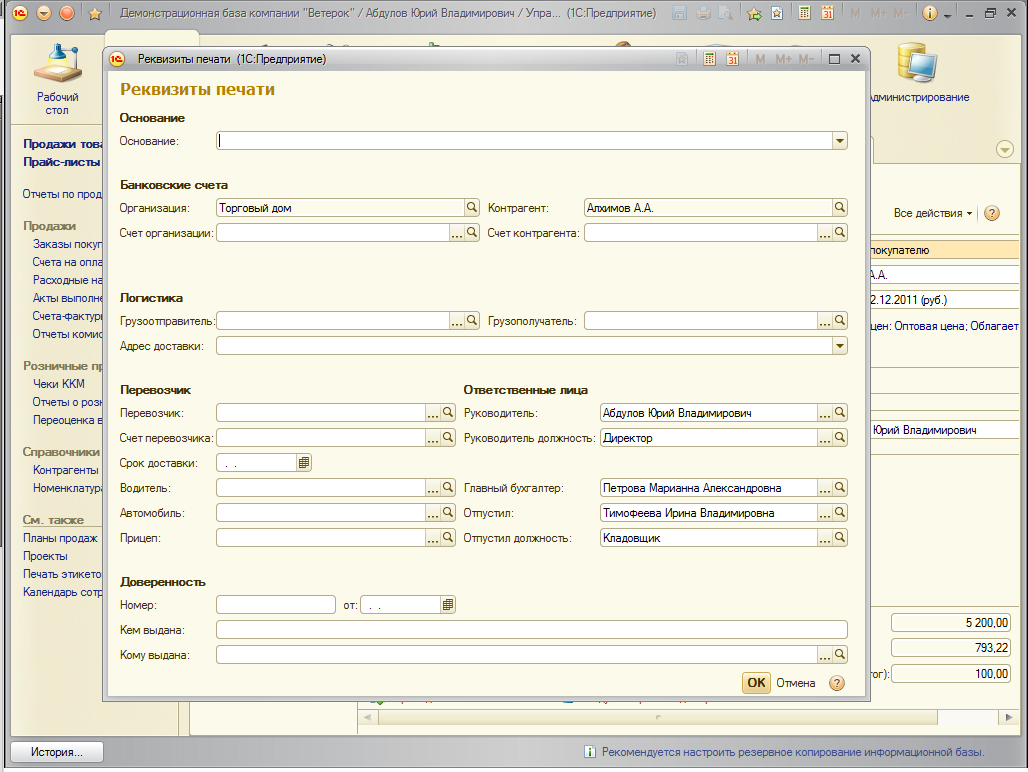Click the История button in status bar
1028x772 pixels.
(x=56, y=752)
